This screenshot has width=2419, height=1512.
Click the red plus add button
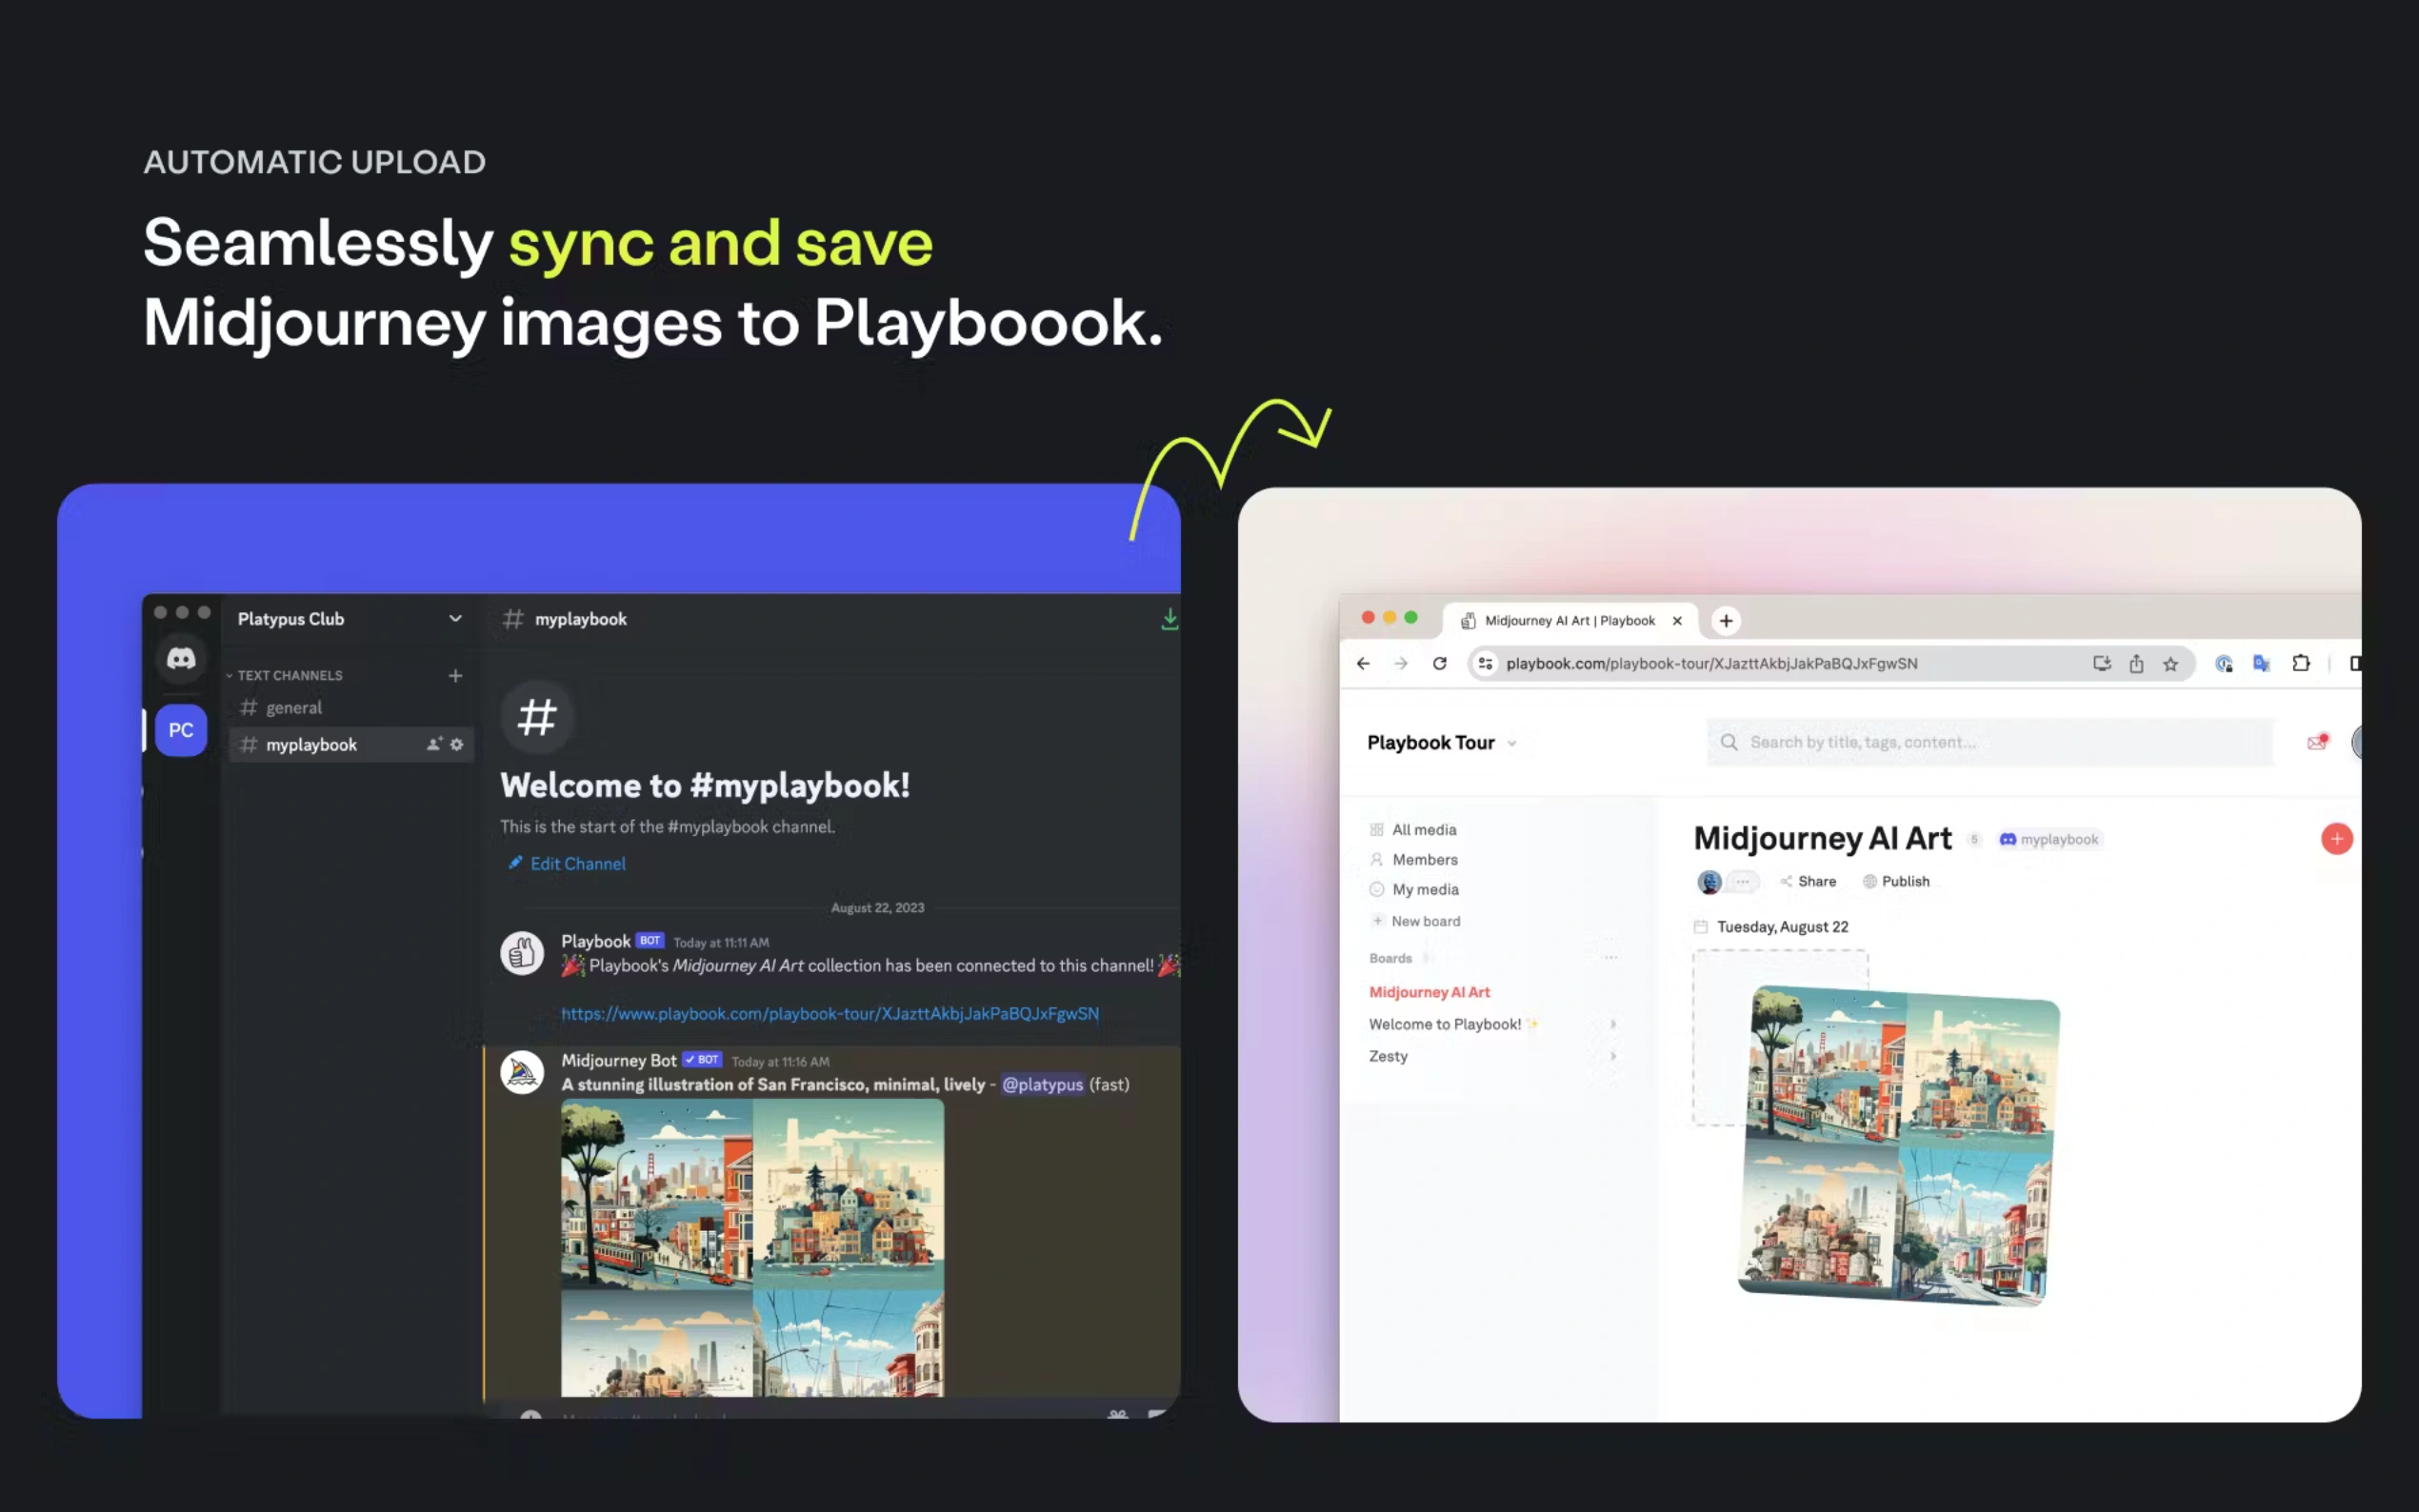pos(2336,839)
